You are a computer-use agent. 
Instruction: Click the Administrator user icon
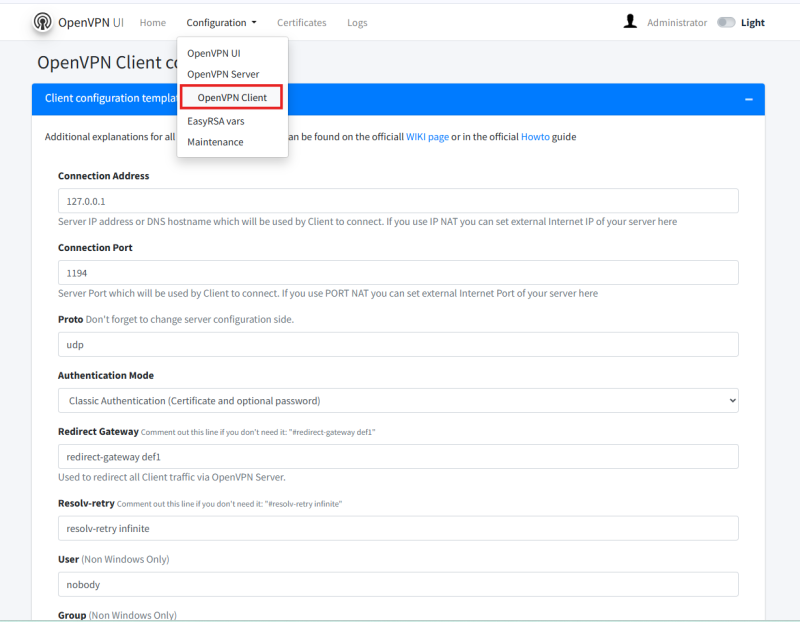click(630, 21)
